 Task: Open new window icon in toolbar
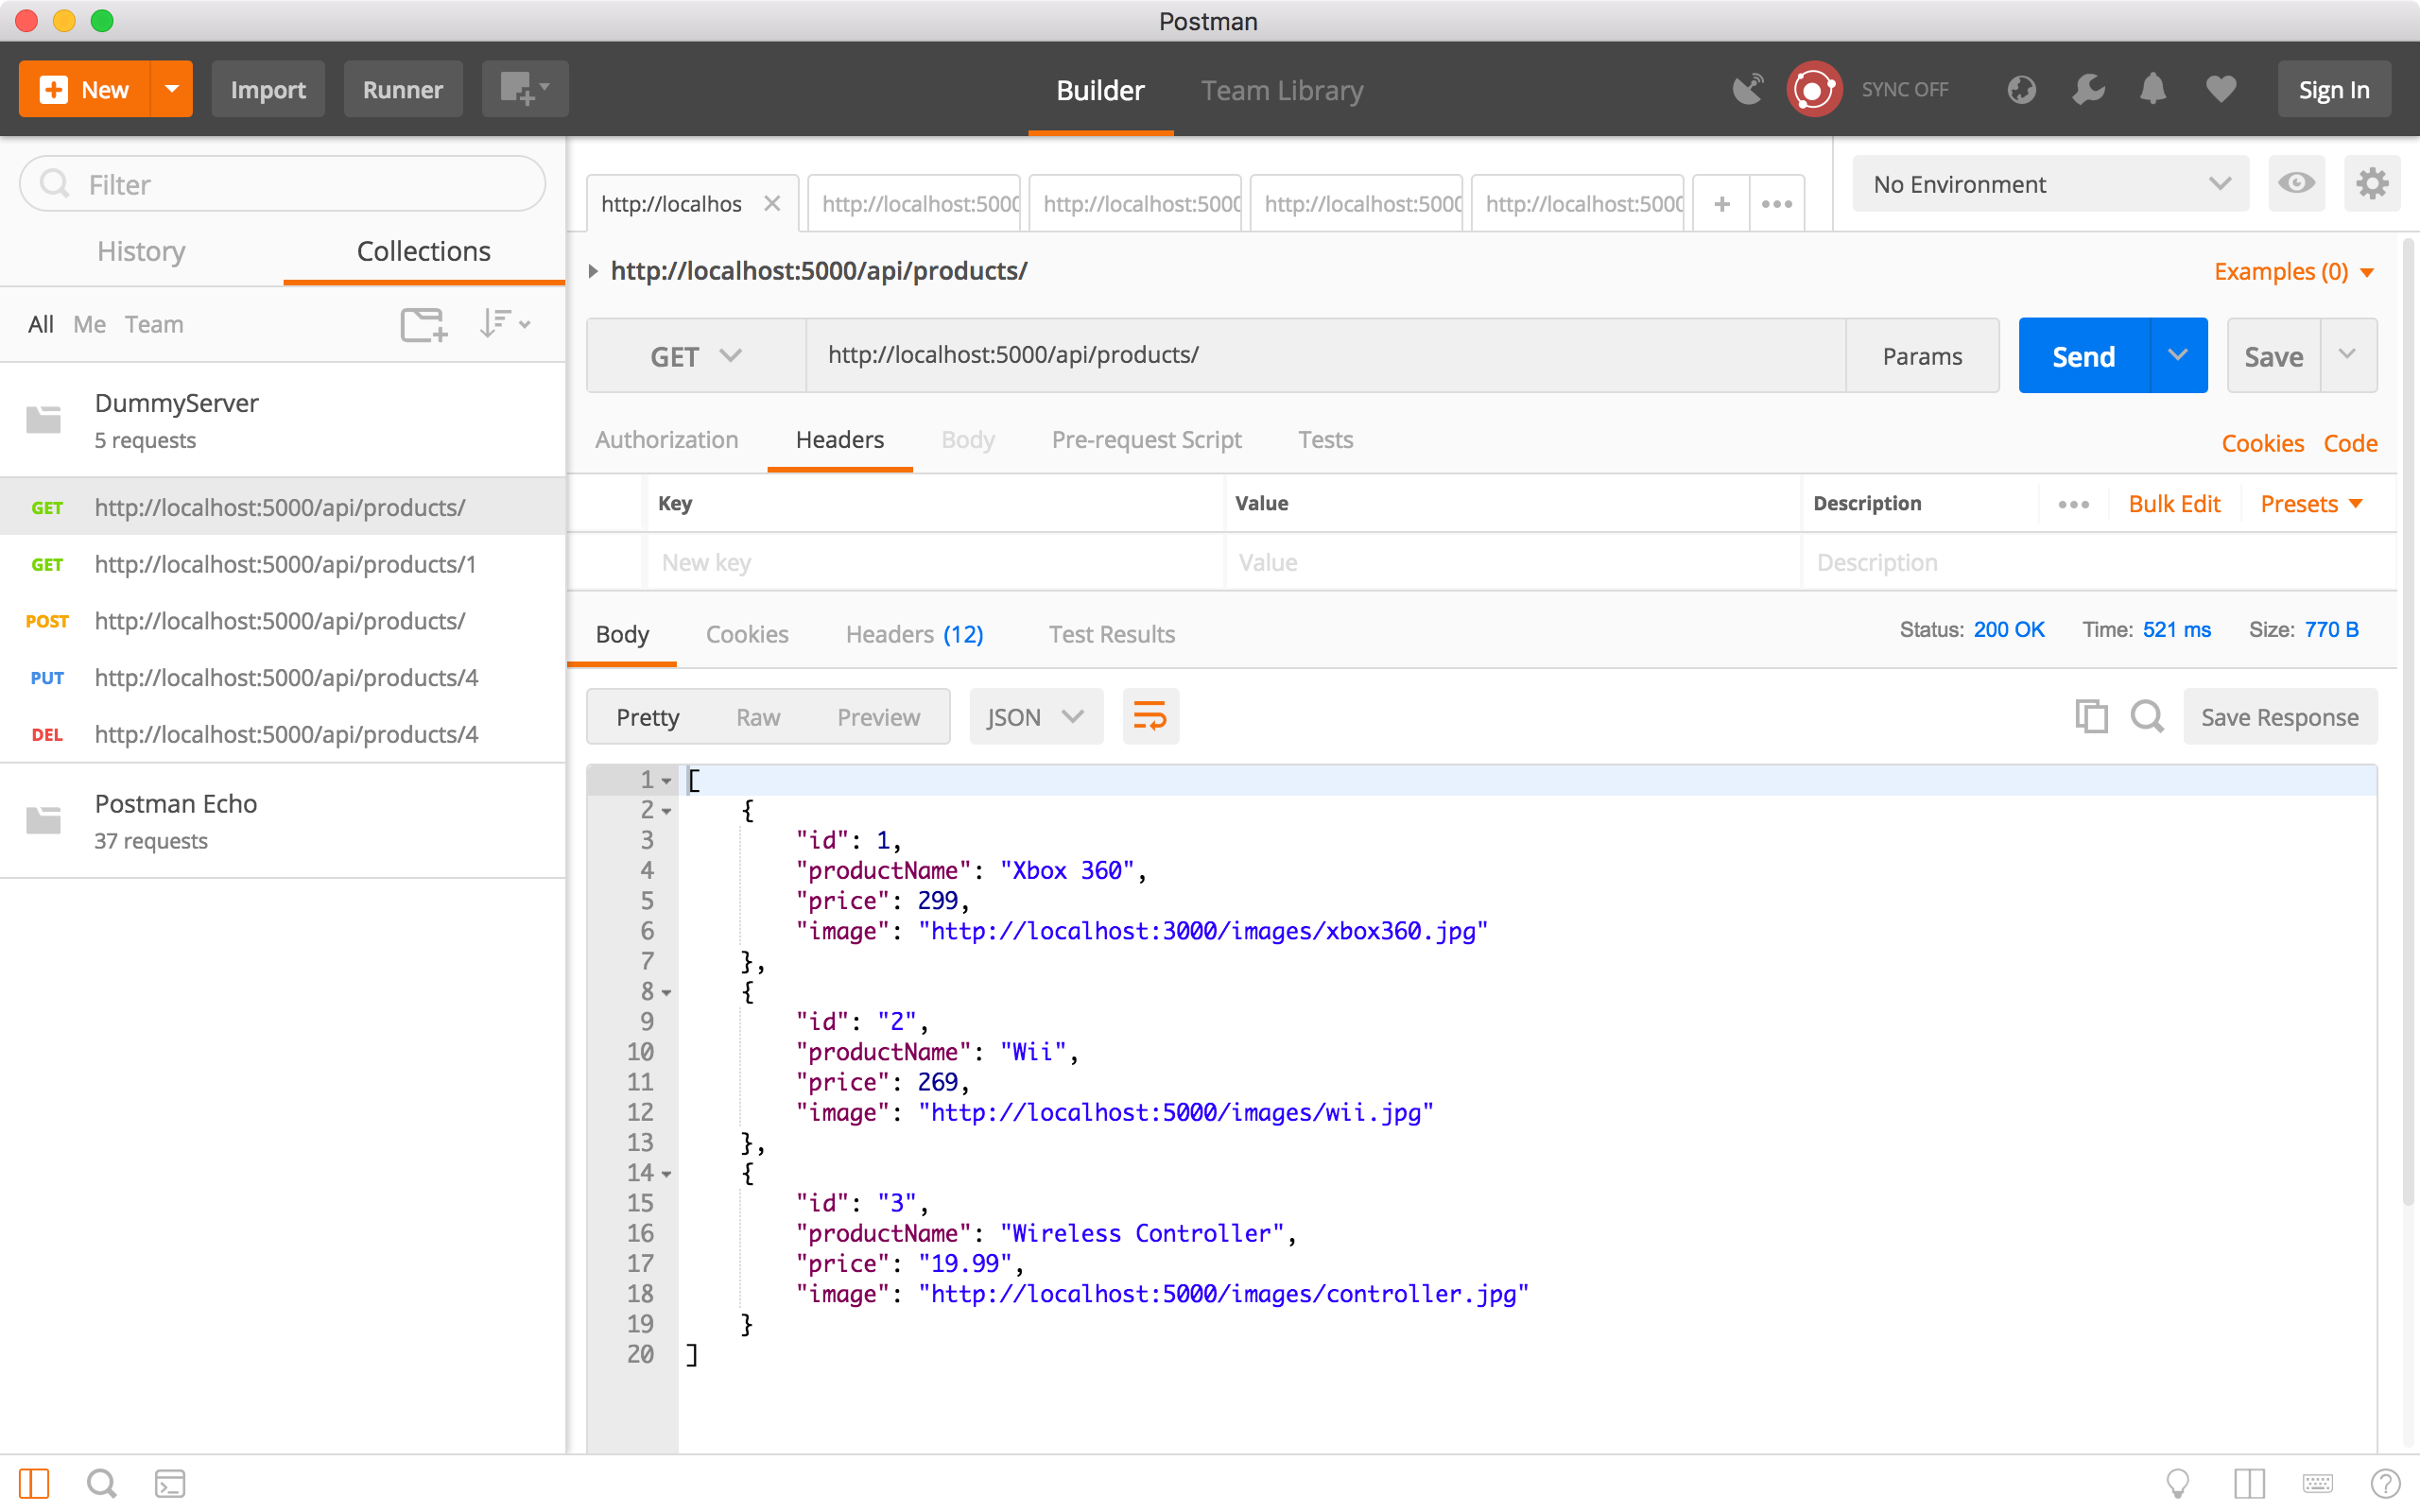[525, 90]
